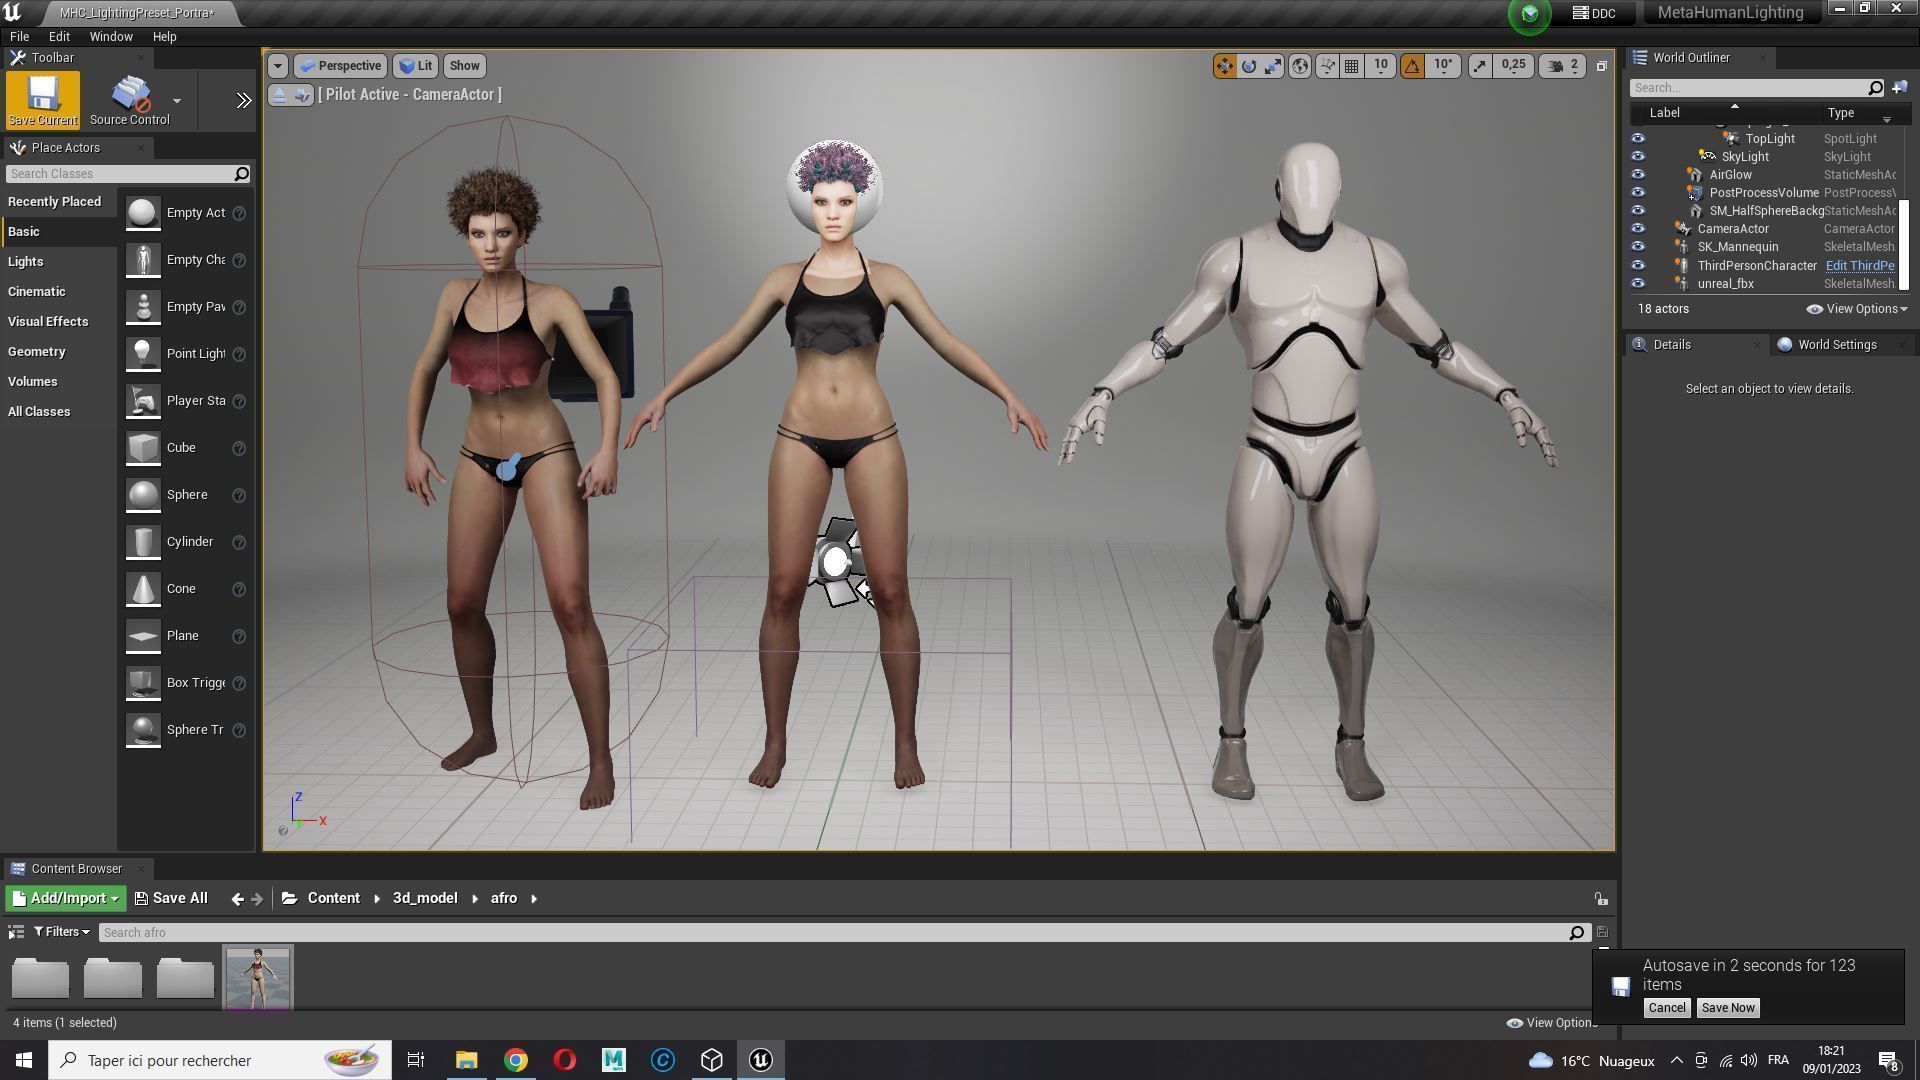The height and width of the screenshot is (1080, 1920).
Task: Click the Edit ThirdPe blueprint link
Action: coord(1859,266)
